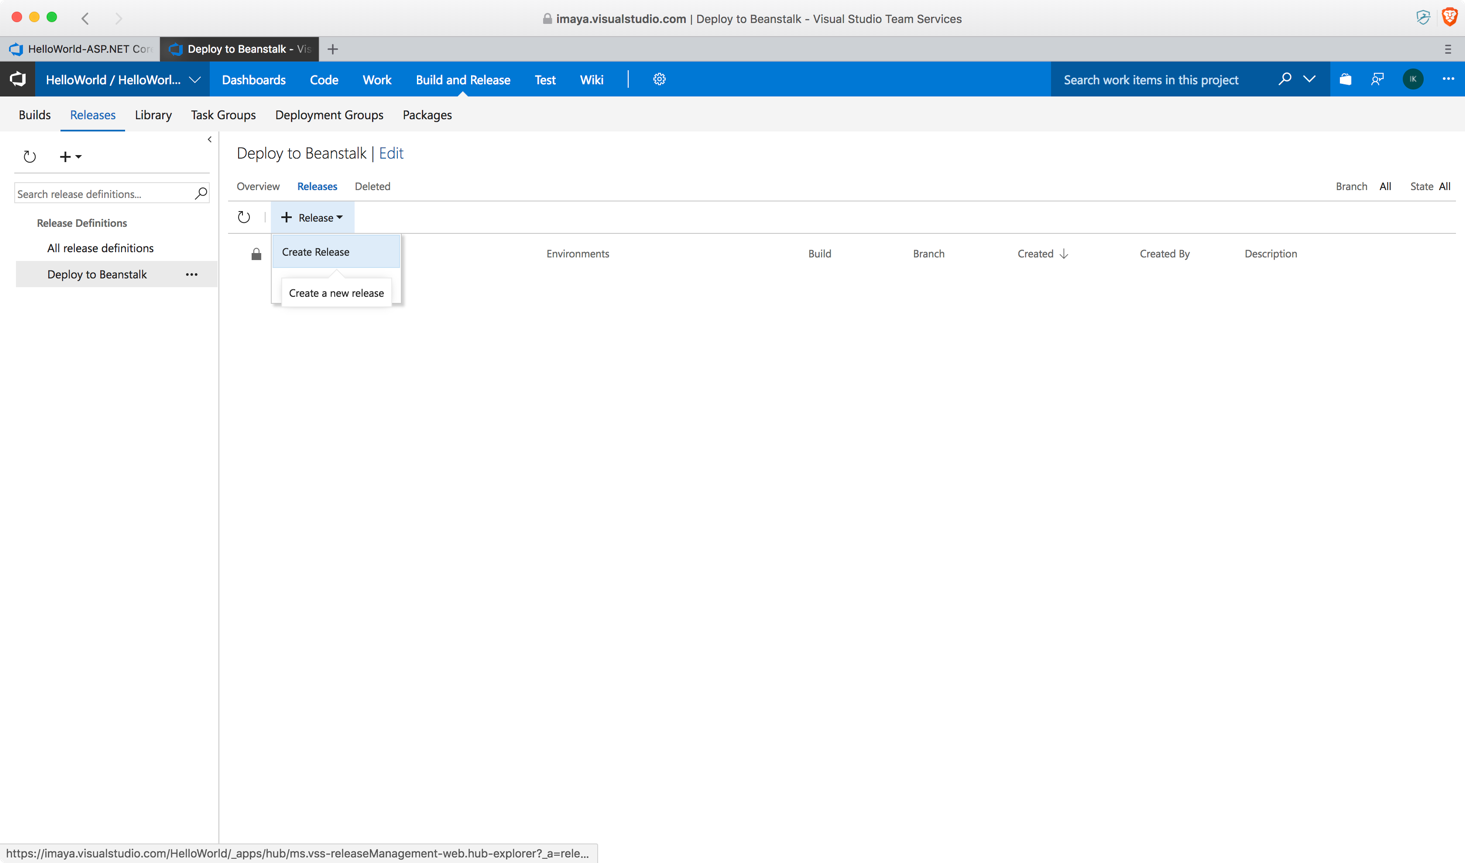Refresh the releases list toolbar icon

[244, 217]
